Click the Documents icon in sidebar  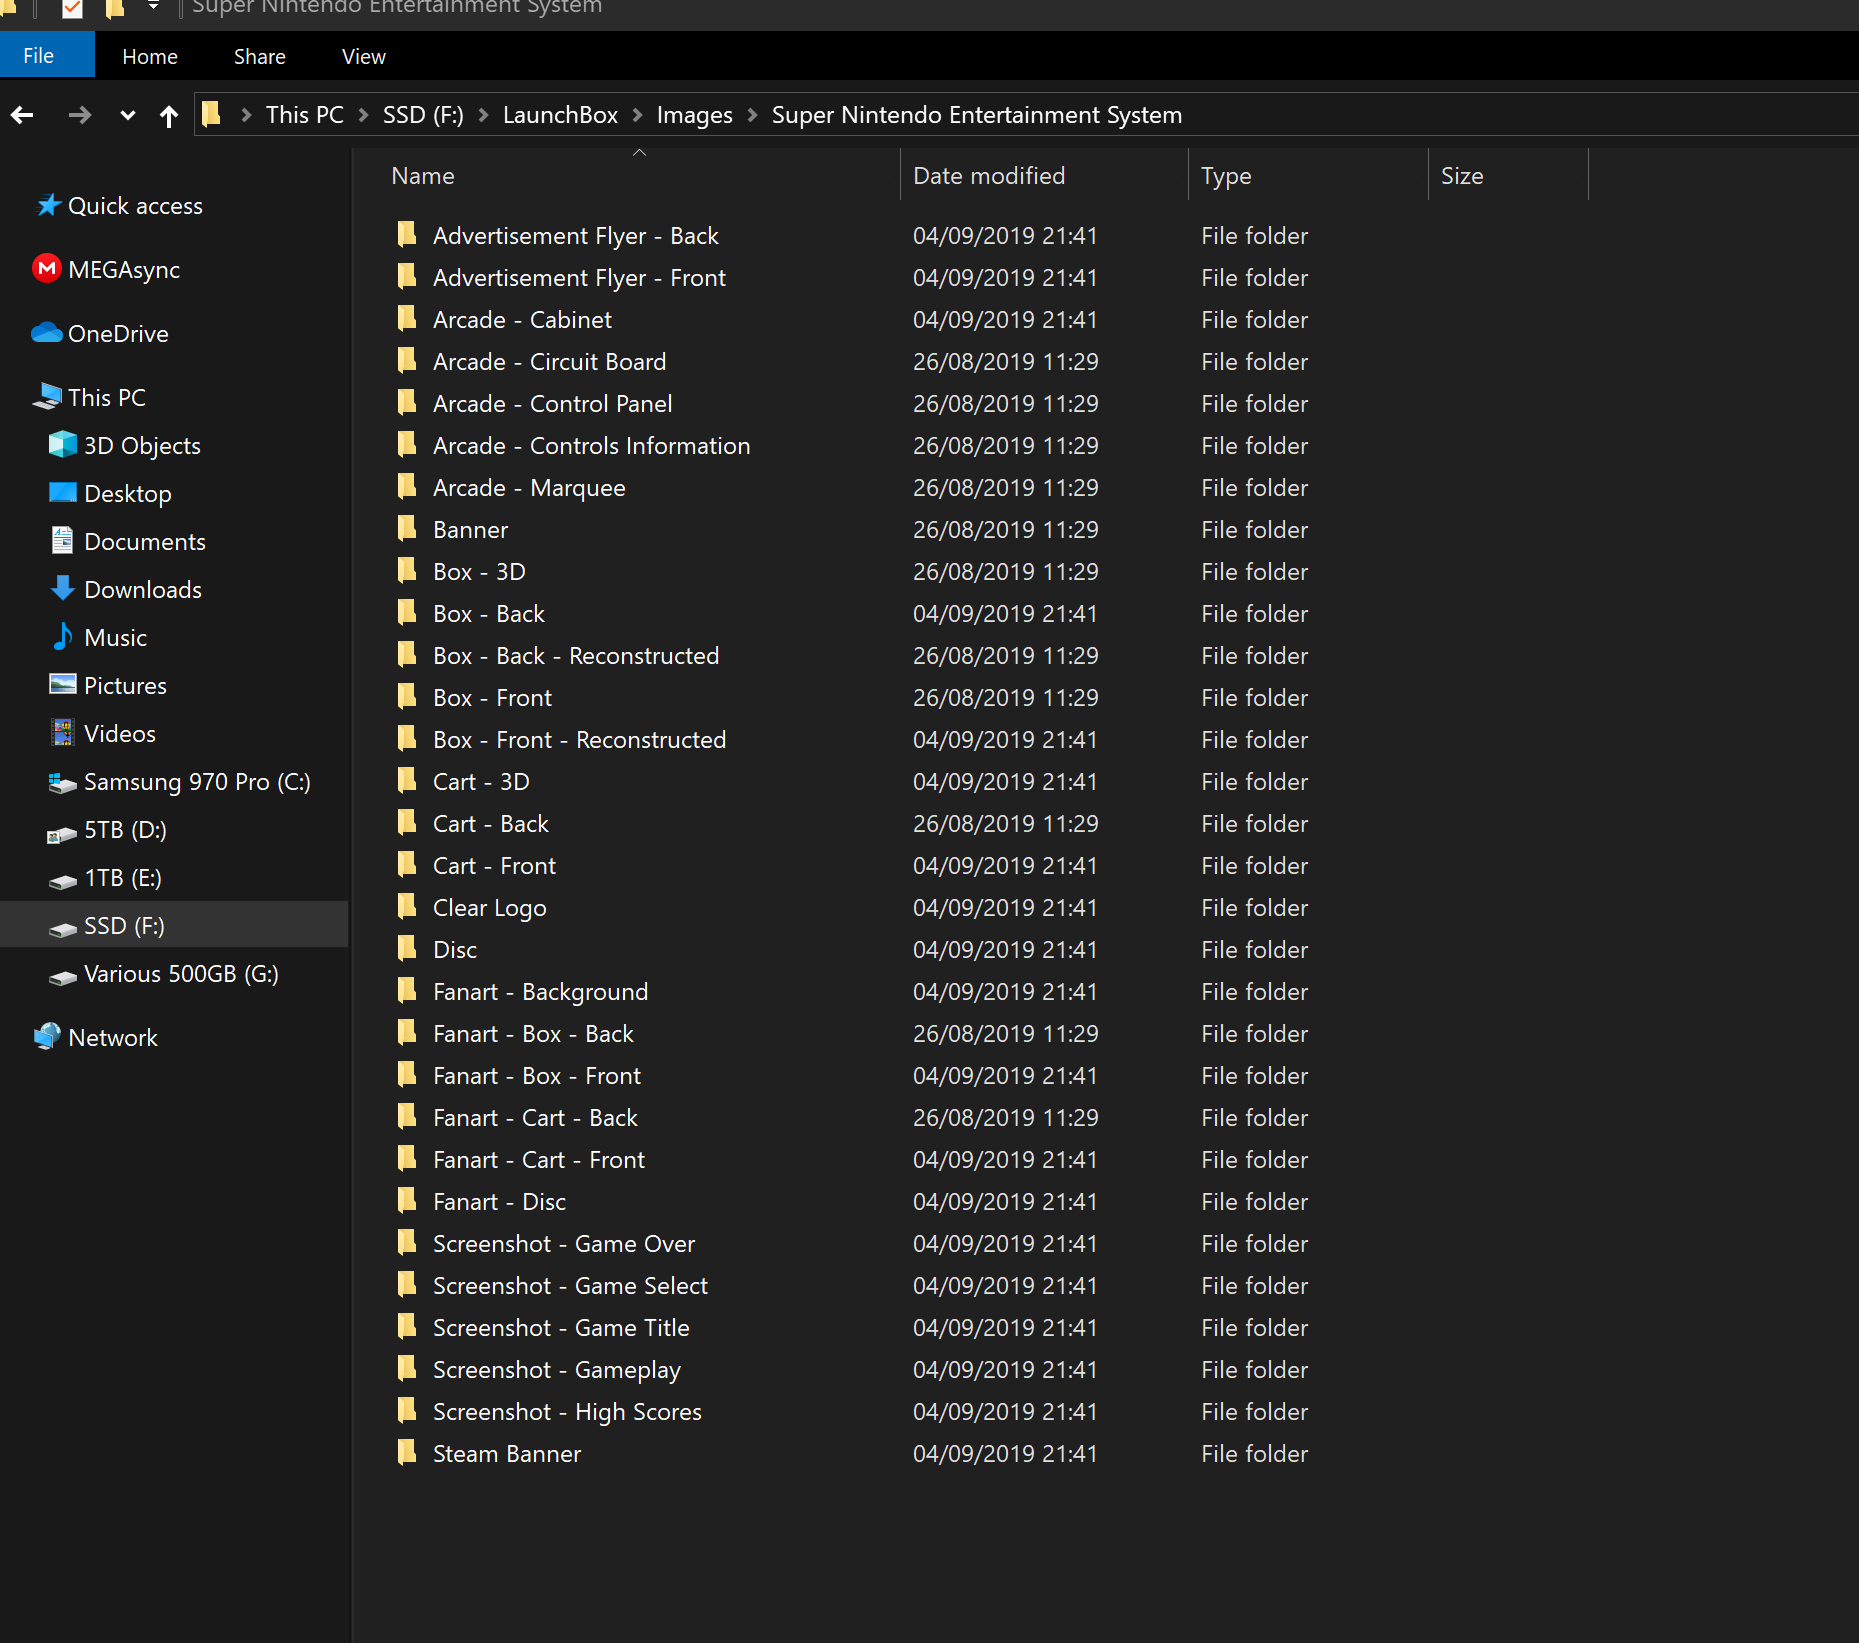click(x=62, y=540)
